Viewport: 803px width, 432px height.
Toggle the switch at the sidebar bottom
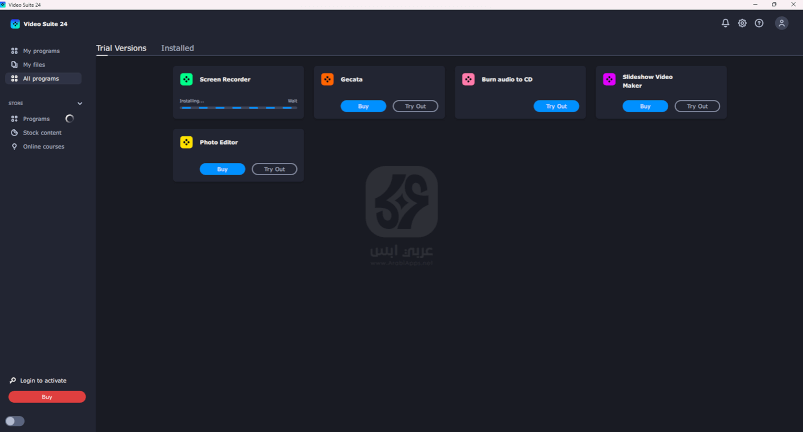pyautogui.click(x=15, y=421)
